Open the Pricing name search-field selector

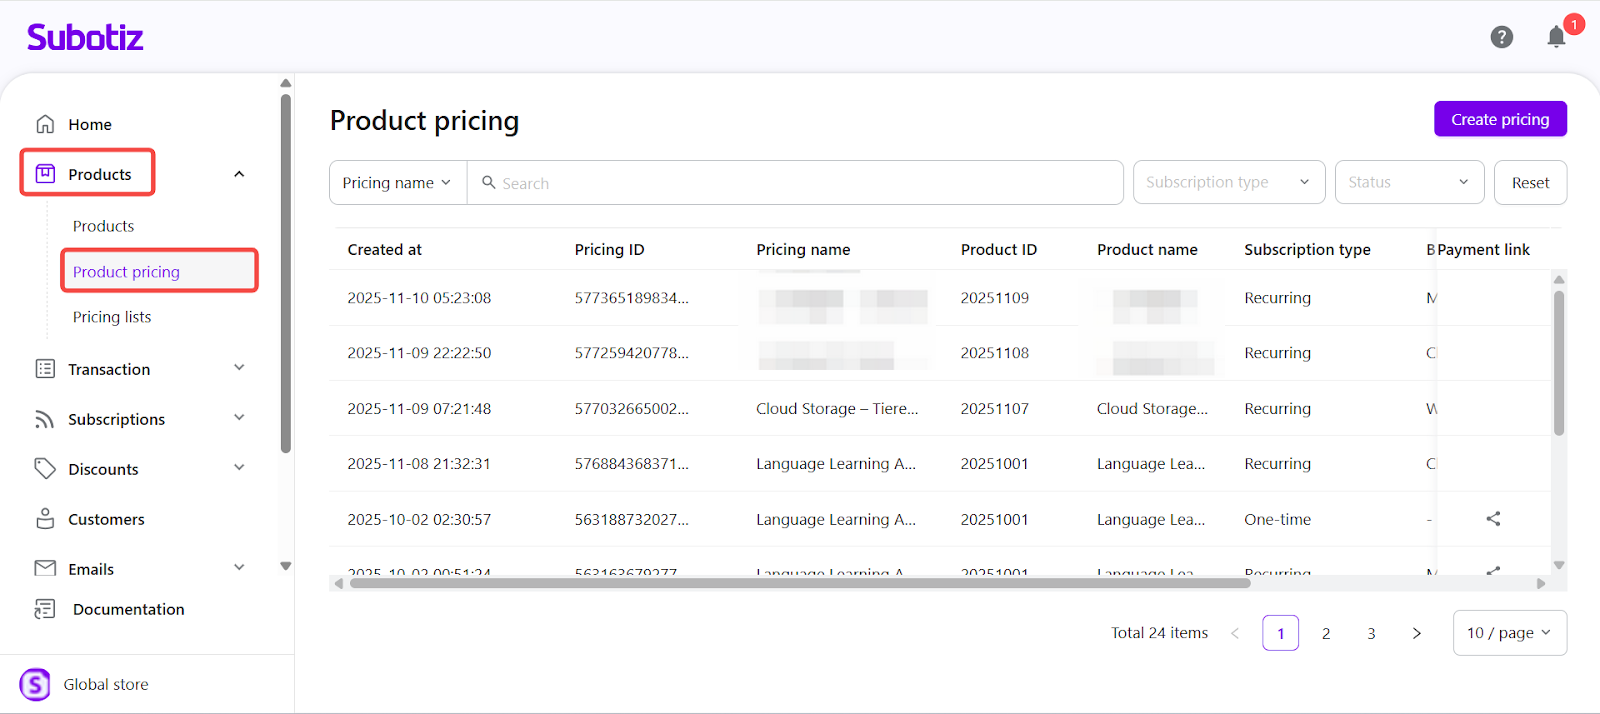[x=397, y=183]
